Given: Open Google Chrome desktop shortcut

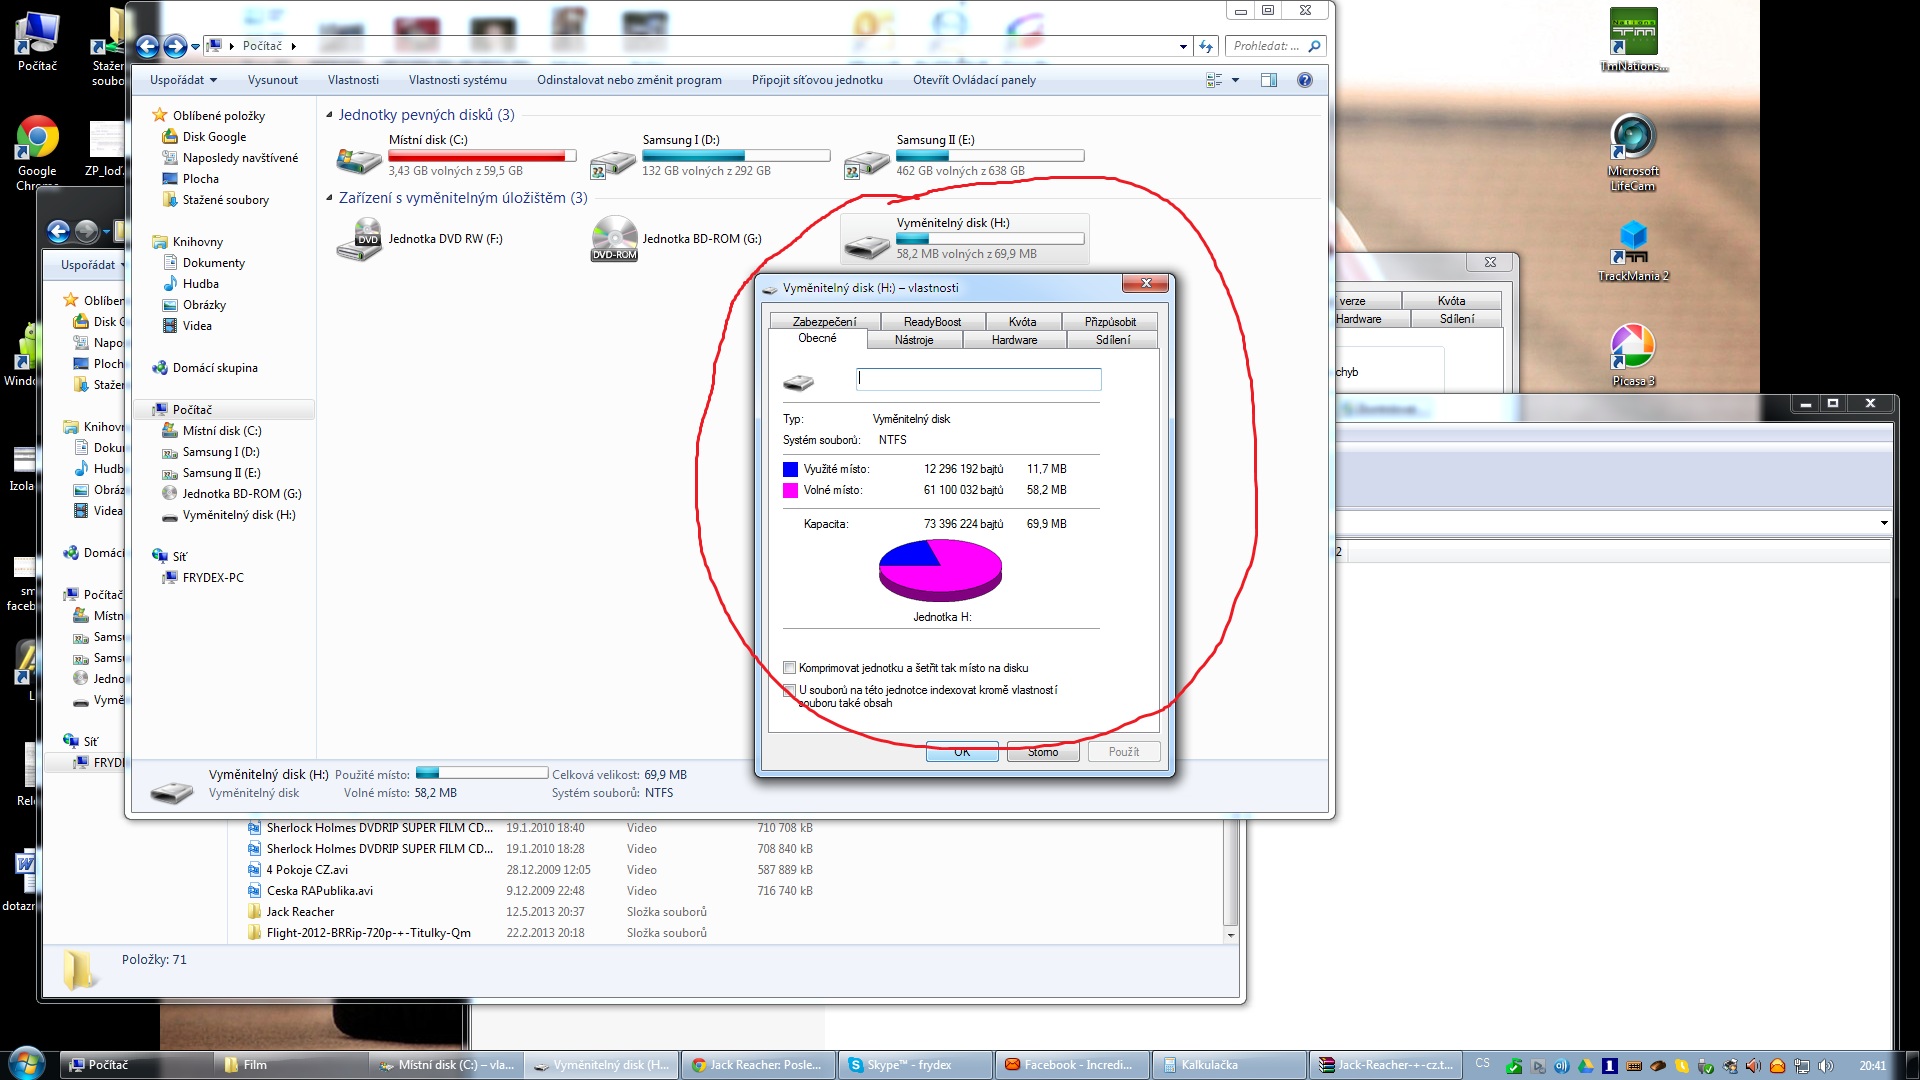Looking at the screenshot, I should tap(37, 138).
